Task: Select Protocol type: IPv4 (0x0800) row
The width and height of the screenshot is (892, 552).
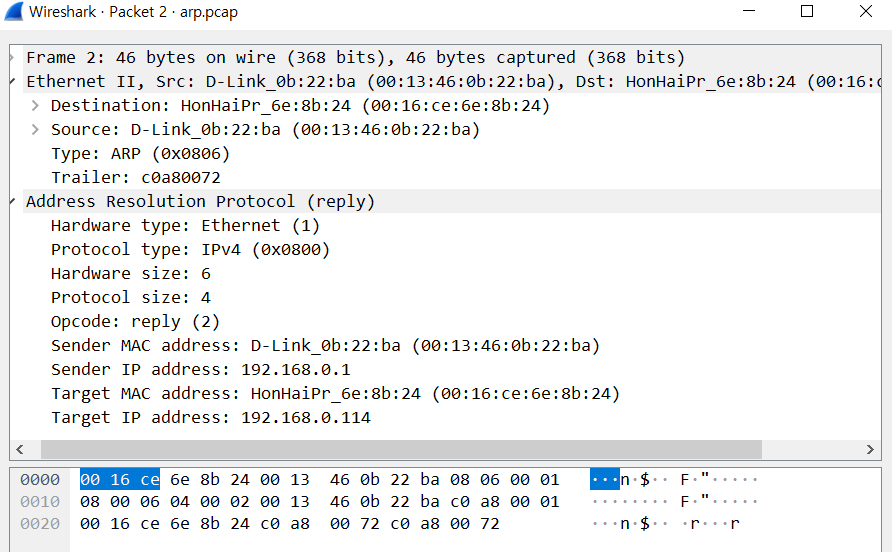Action: coord(191,249)
